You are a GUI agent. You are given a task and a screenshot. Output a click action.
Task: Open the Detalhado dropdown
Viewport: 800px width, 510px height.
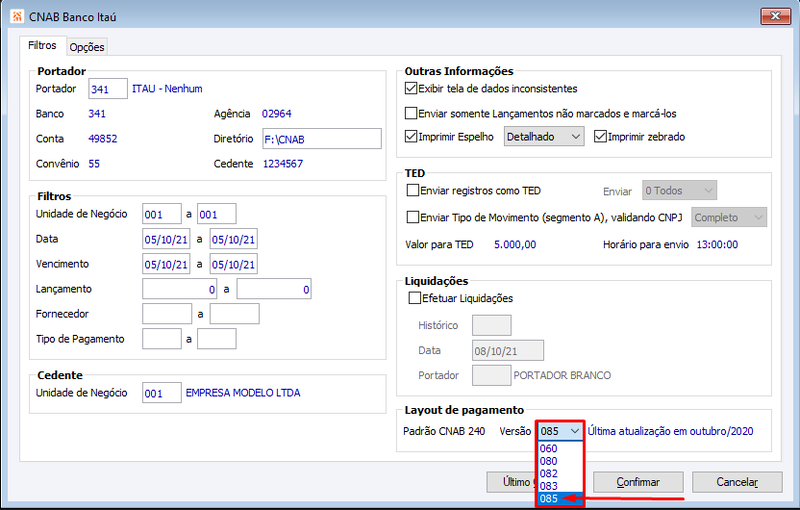click(544, 136)
